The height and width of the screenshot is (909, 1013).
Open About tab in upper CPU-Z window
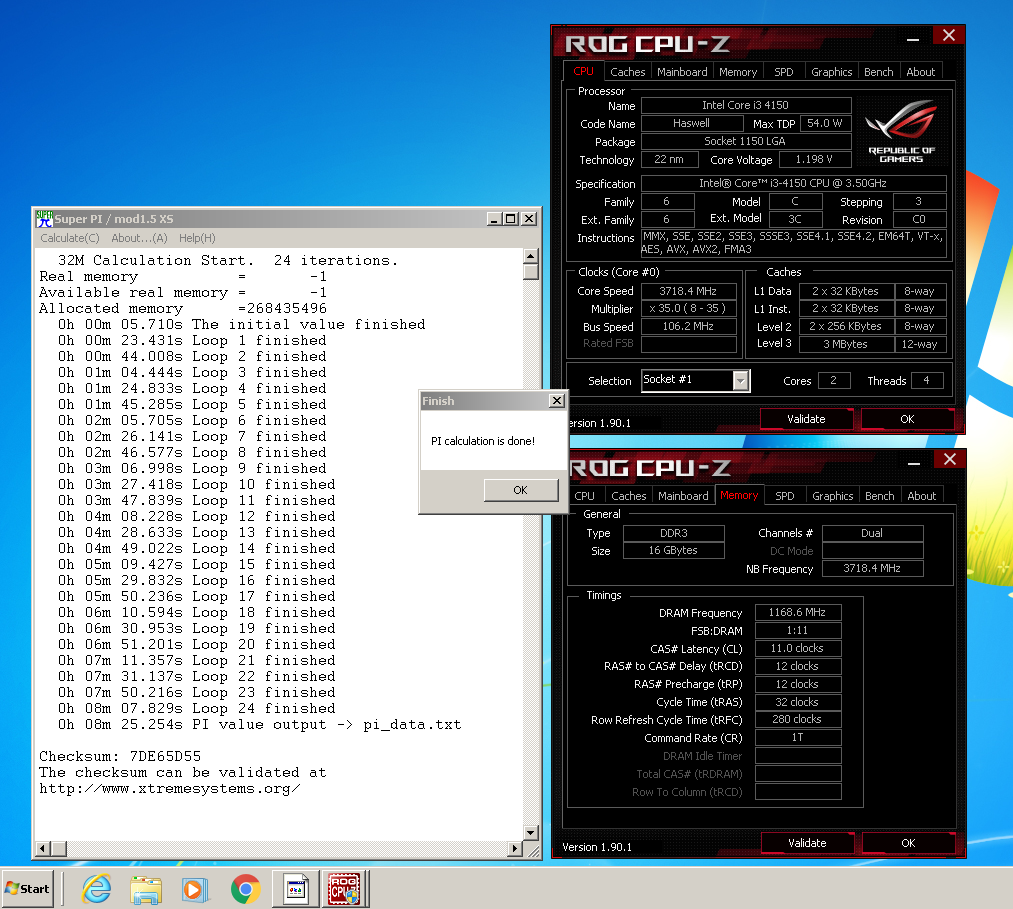(921, 72)
